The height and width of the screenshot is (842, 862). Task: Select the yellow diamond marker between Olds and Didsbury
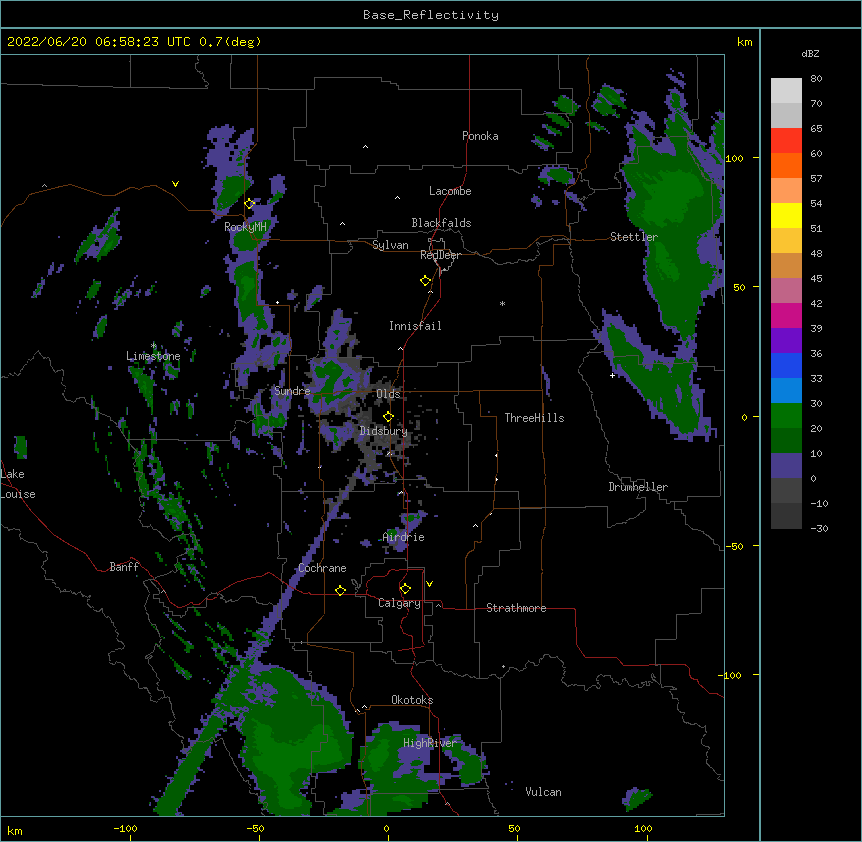(x=388, y=416)
